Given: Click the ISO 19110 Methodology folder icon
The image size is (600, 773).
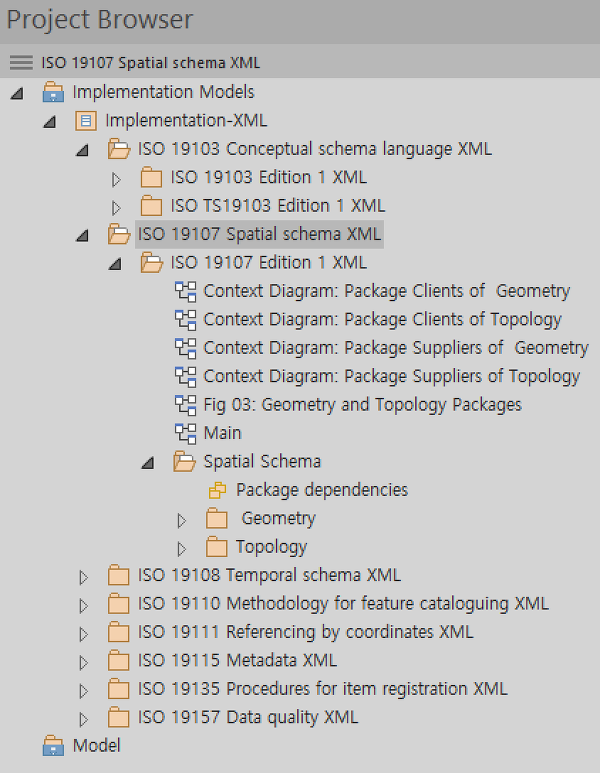Looking at the screenshot, I should [118, 604].
